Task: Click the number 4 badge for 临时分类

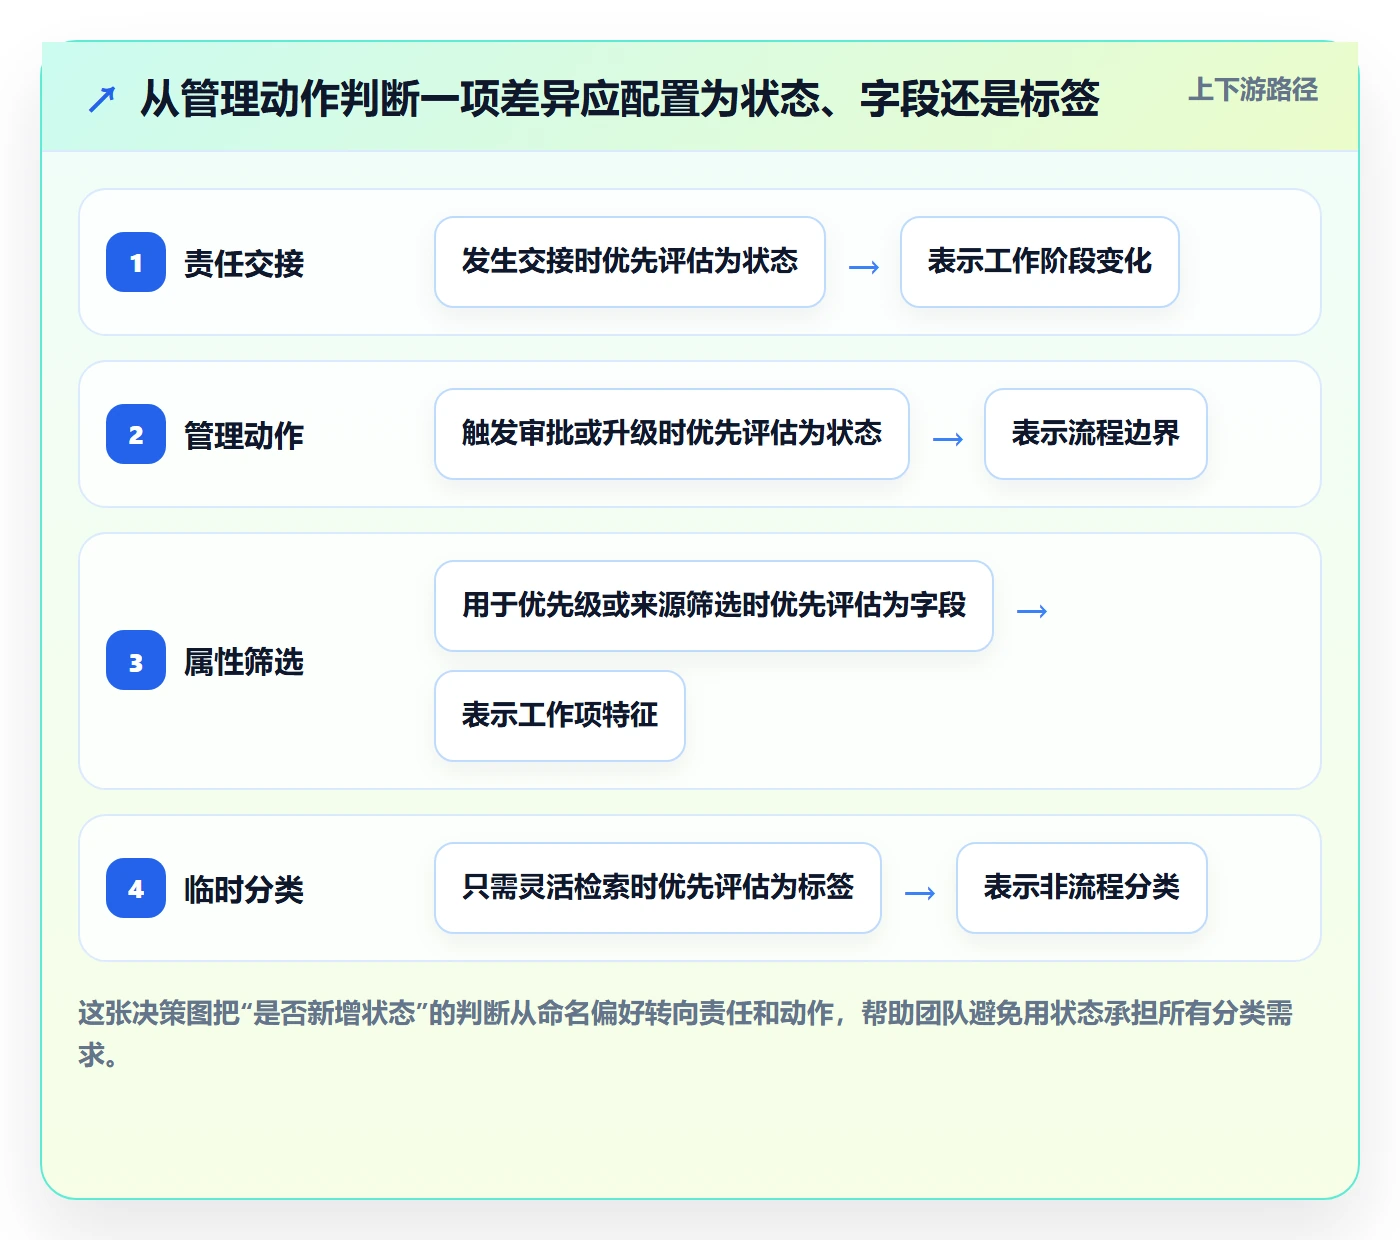Action: pos(136,888)
